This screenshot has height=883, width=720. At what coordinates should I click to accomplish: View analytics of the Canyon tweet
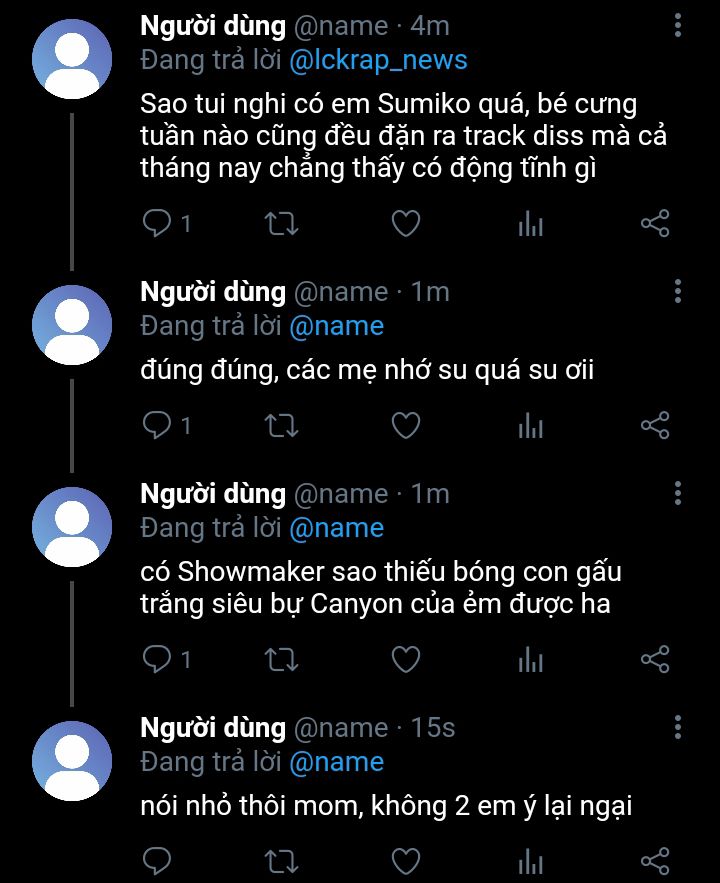coord(530,659)
